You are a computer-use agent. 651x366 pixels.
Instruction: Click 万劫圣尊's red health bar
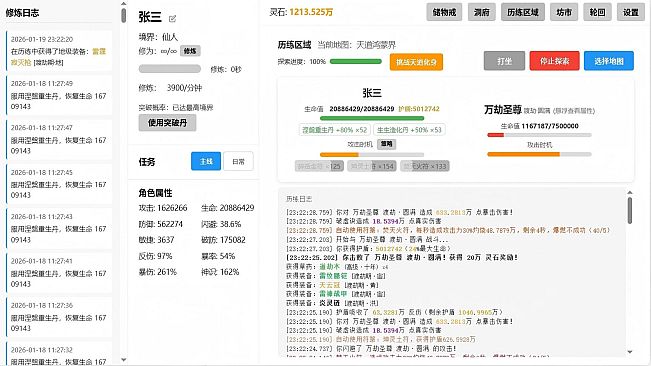coord(539,135)
